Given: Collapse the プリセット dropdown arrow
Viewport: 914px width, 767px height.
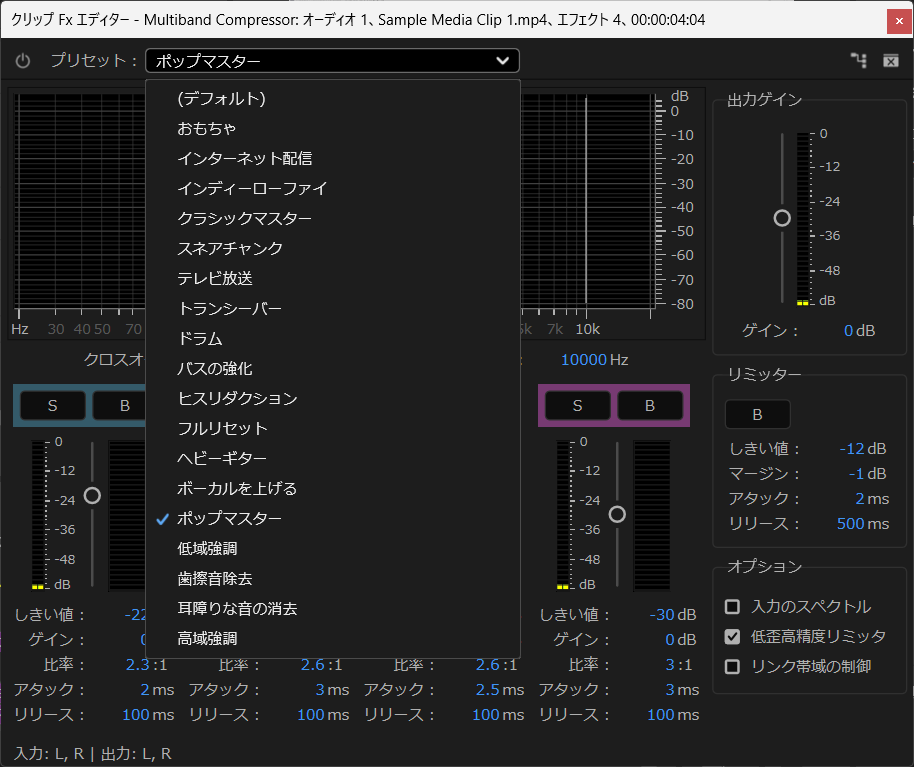Looking at the screenshot, I should click(x=502, y=62).
